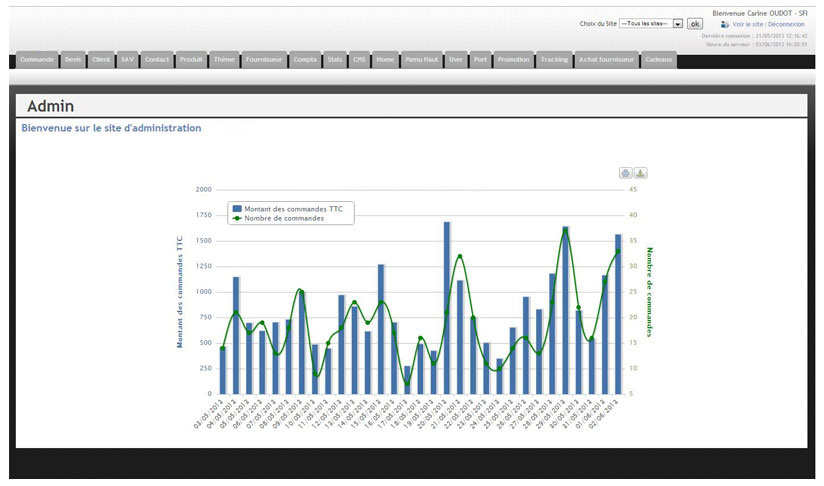This screenshot has width=824, height=486.
Task: Go to the Tracking tab
Action: tap(554, 60)
